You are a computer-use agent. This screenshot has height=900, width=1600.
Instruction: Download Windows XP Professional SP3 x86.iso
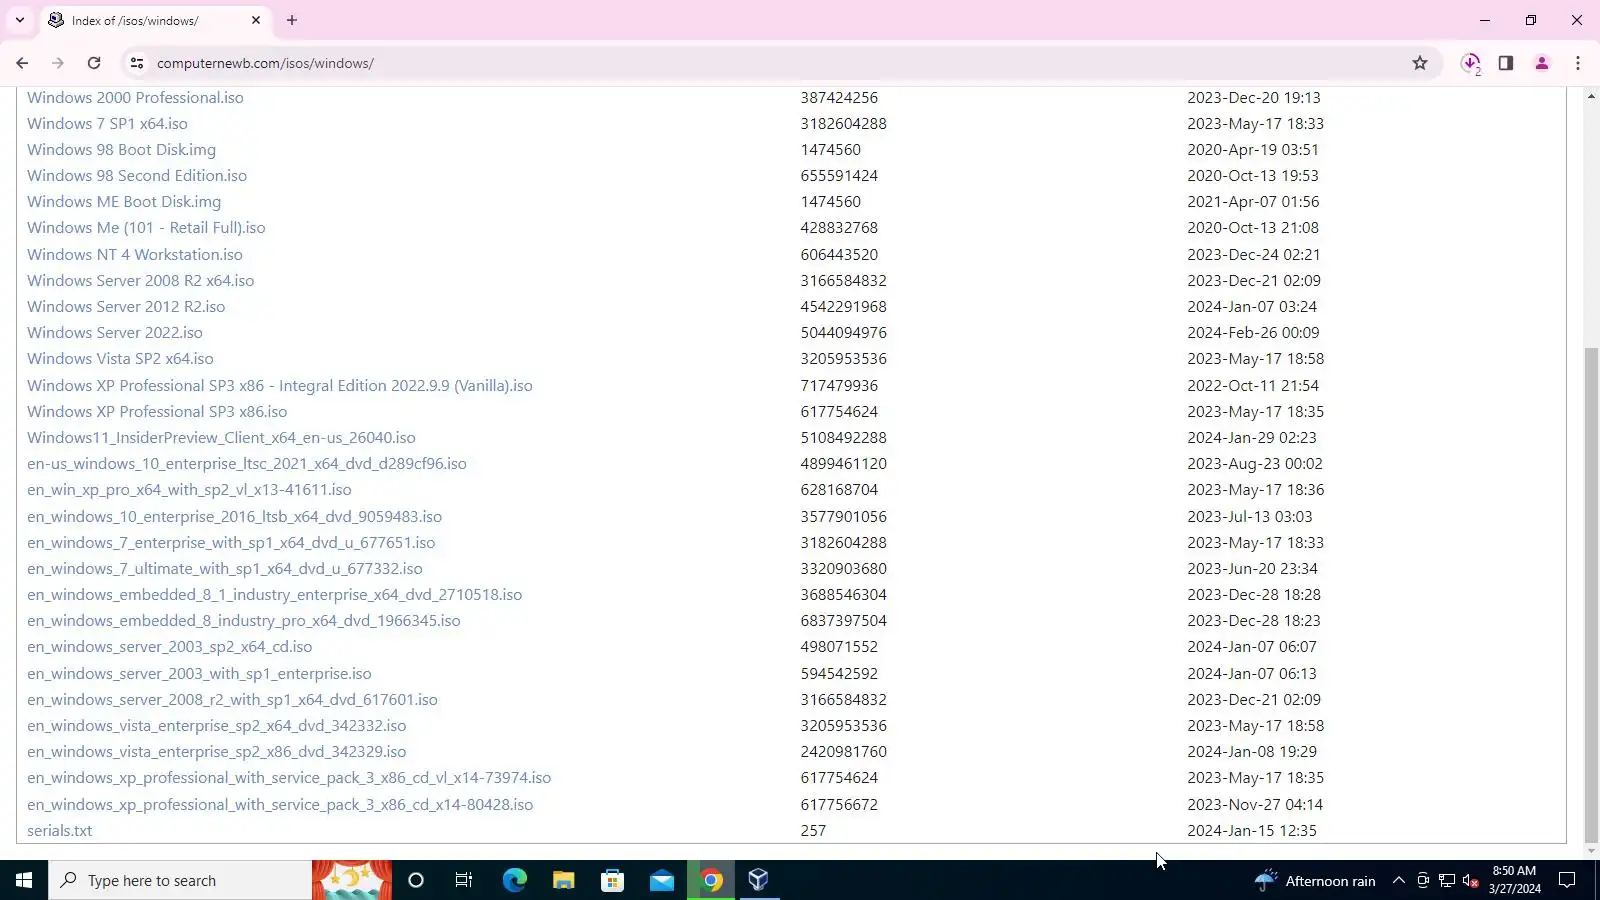click(157, 412)
